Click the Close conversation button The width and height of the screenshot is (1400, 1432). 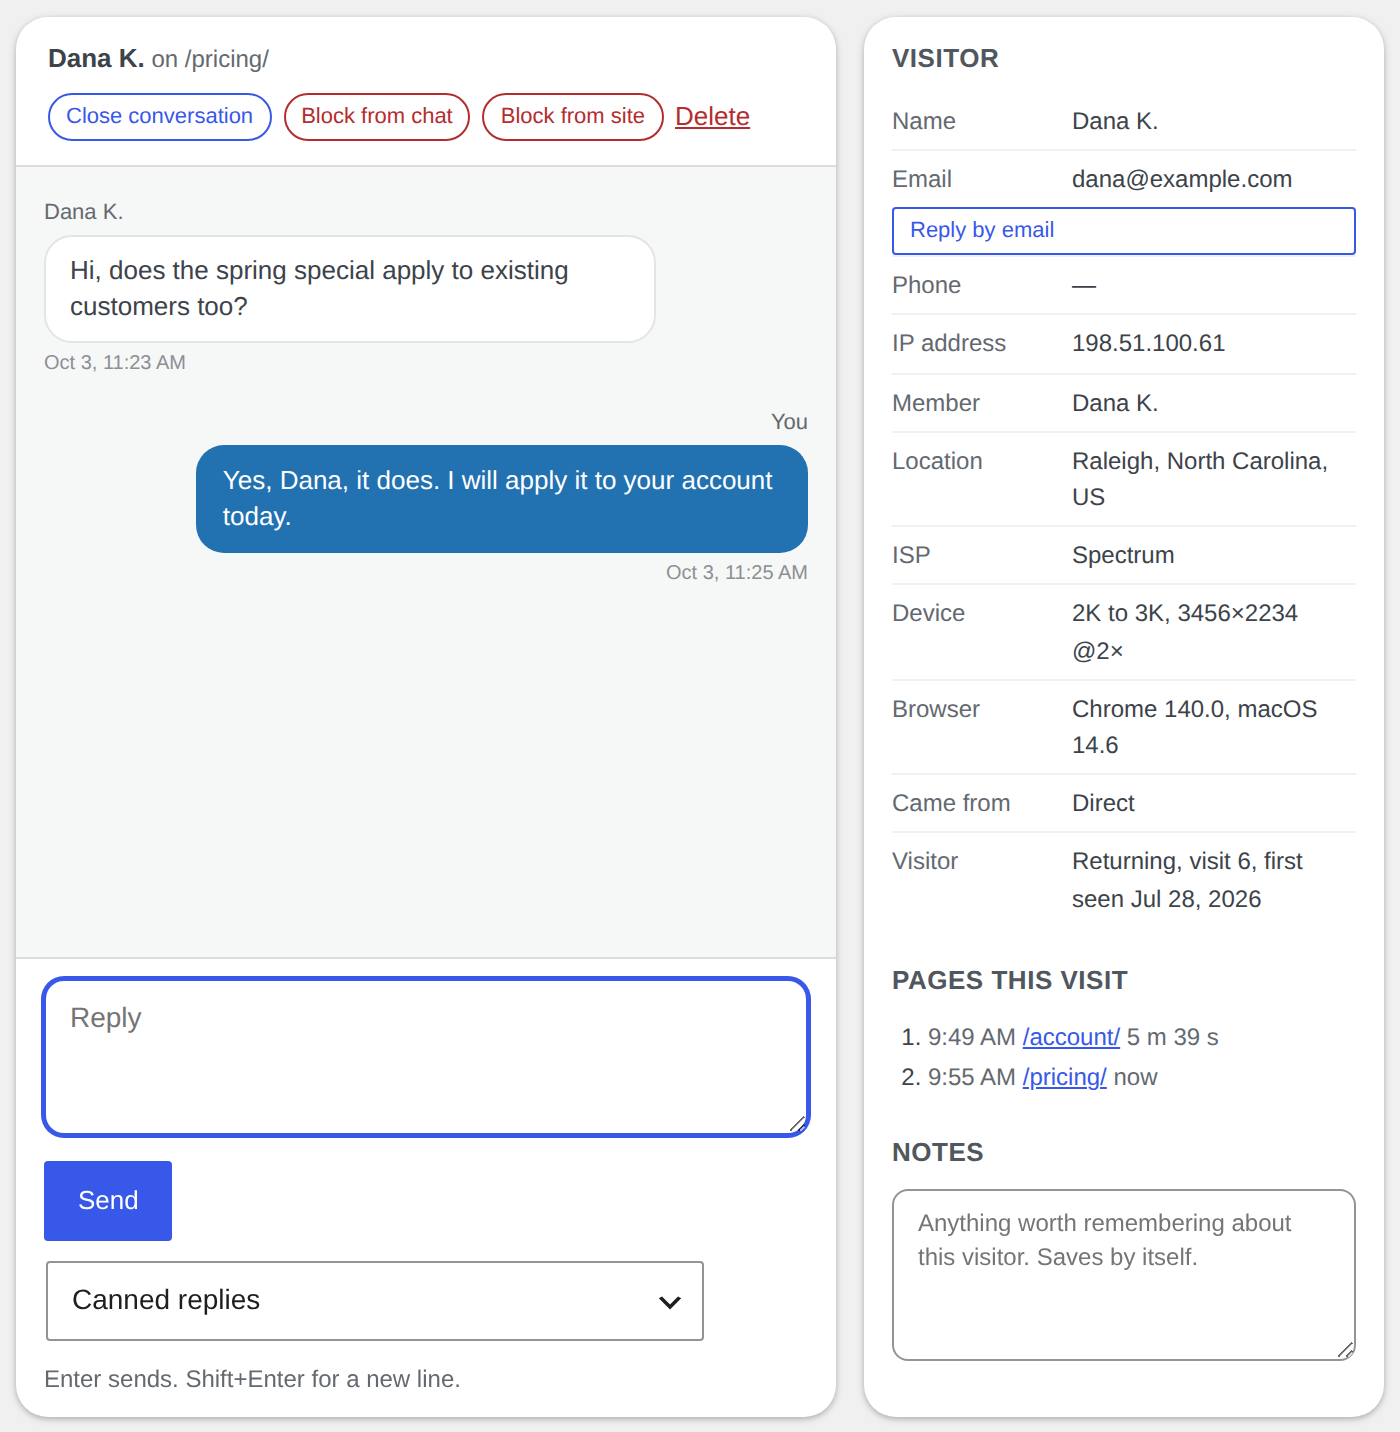pos(160,117)
